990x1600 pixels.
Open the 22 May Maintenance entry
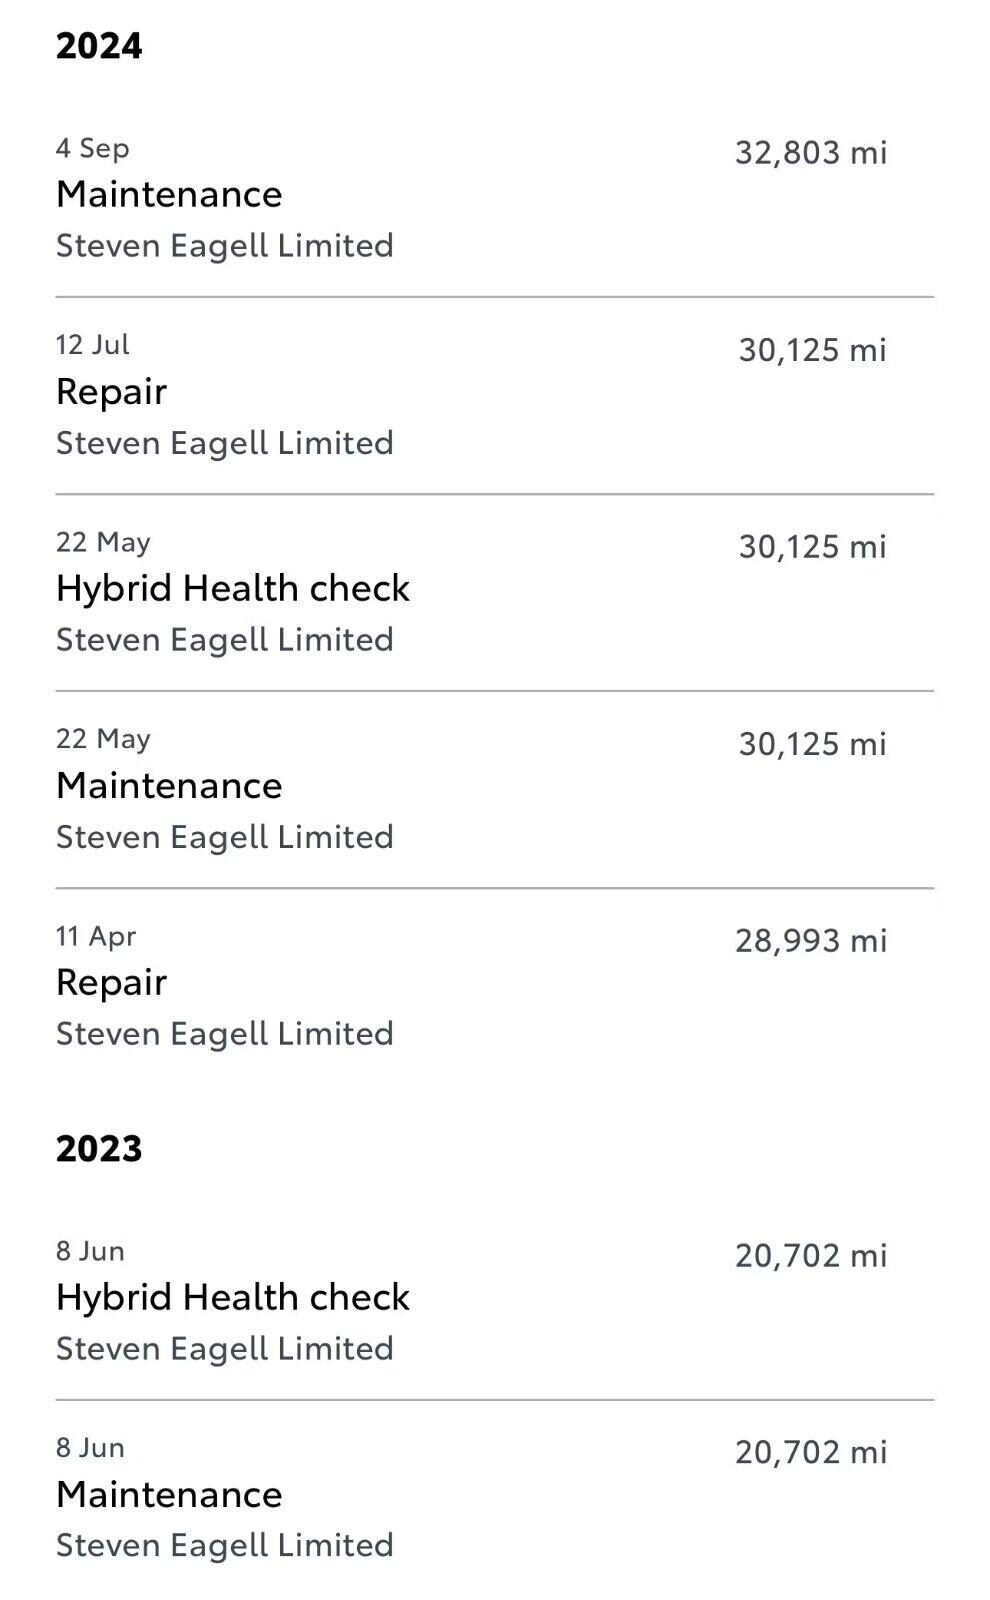click(169, 785)
